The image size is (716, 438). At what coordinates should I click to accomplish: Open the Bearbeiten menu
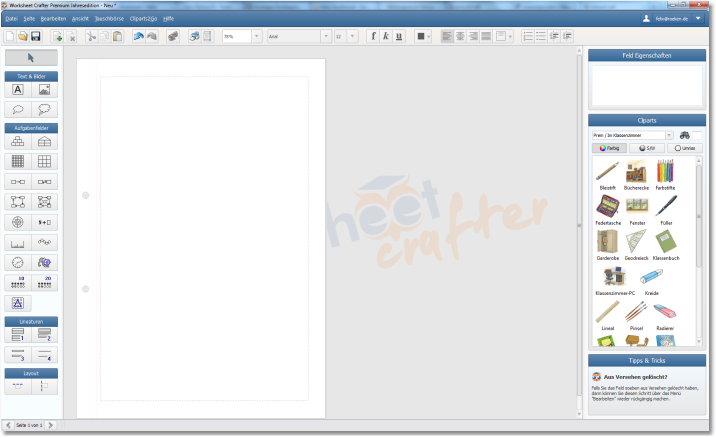click(x=53, y=19)
